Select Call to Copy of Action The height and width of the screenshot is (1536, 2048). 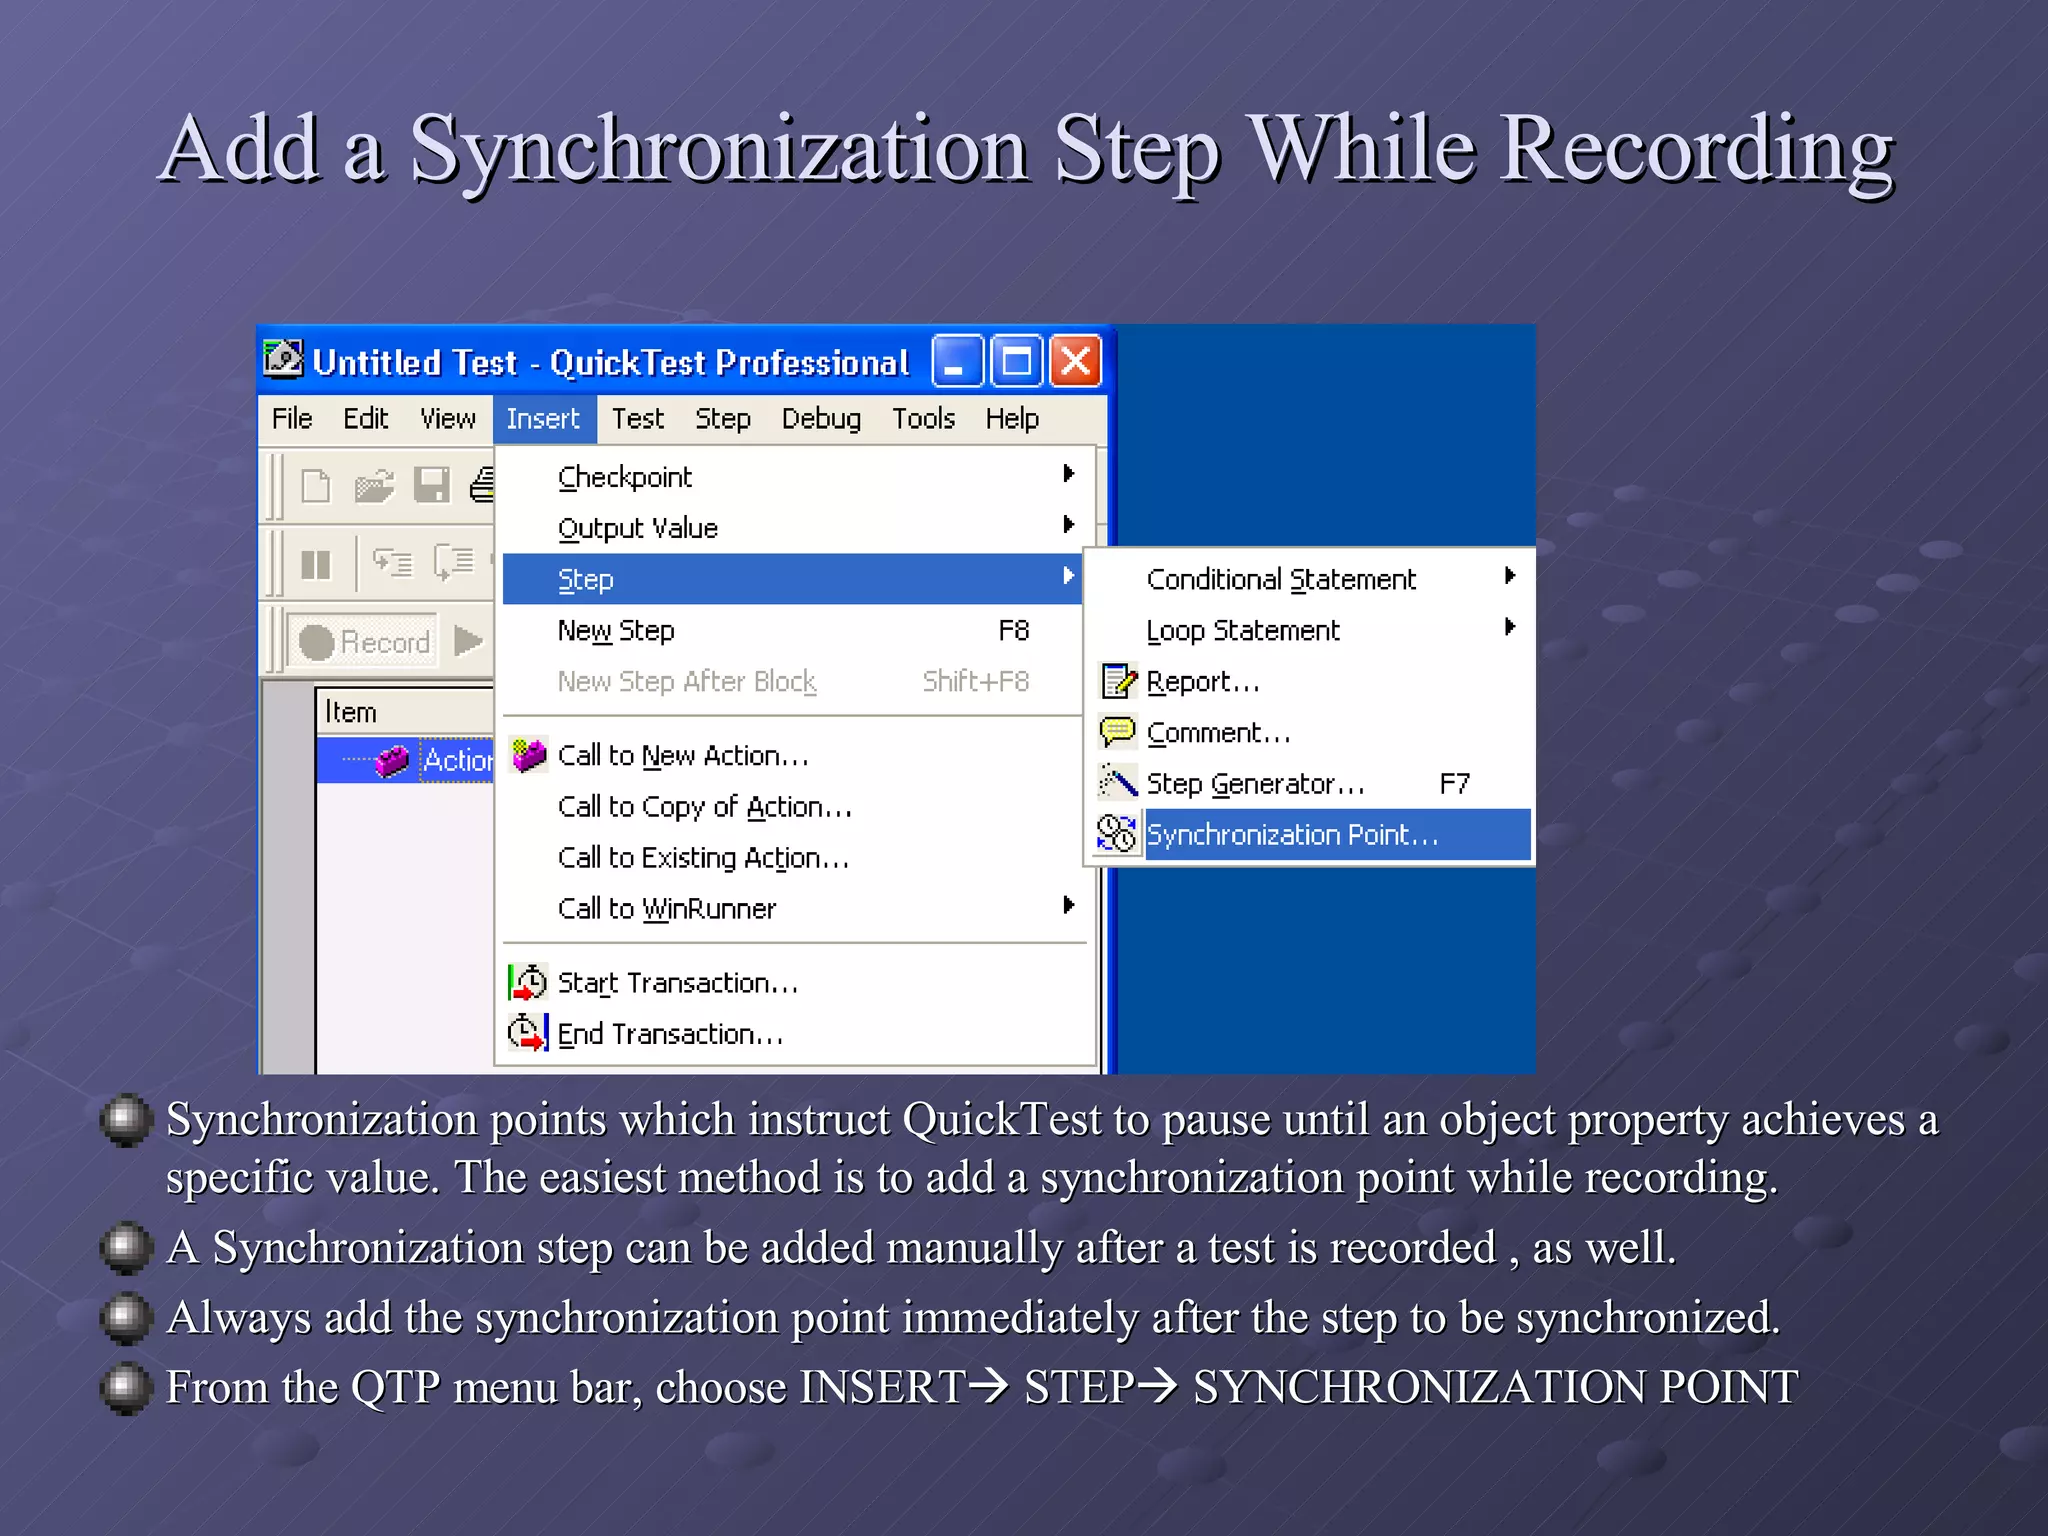[x=792, y=806]
